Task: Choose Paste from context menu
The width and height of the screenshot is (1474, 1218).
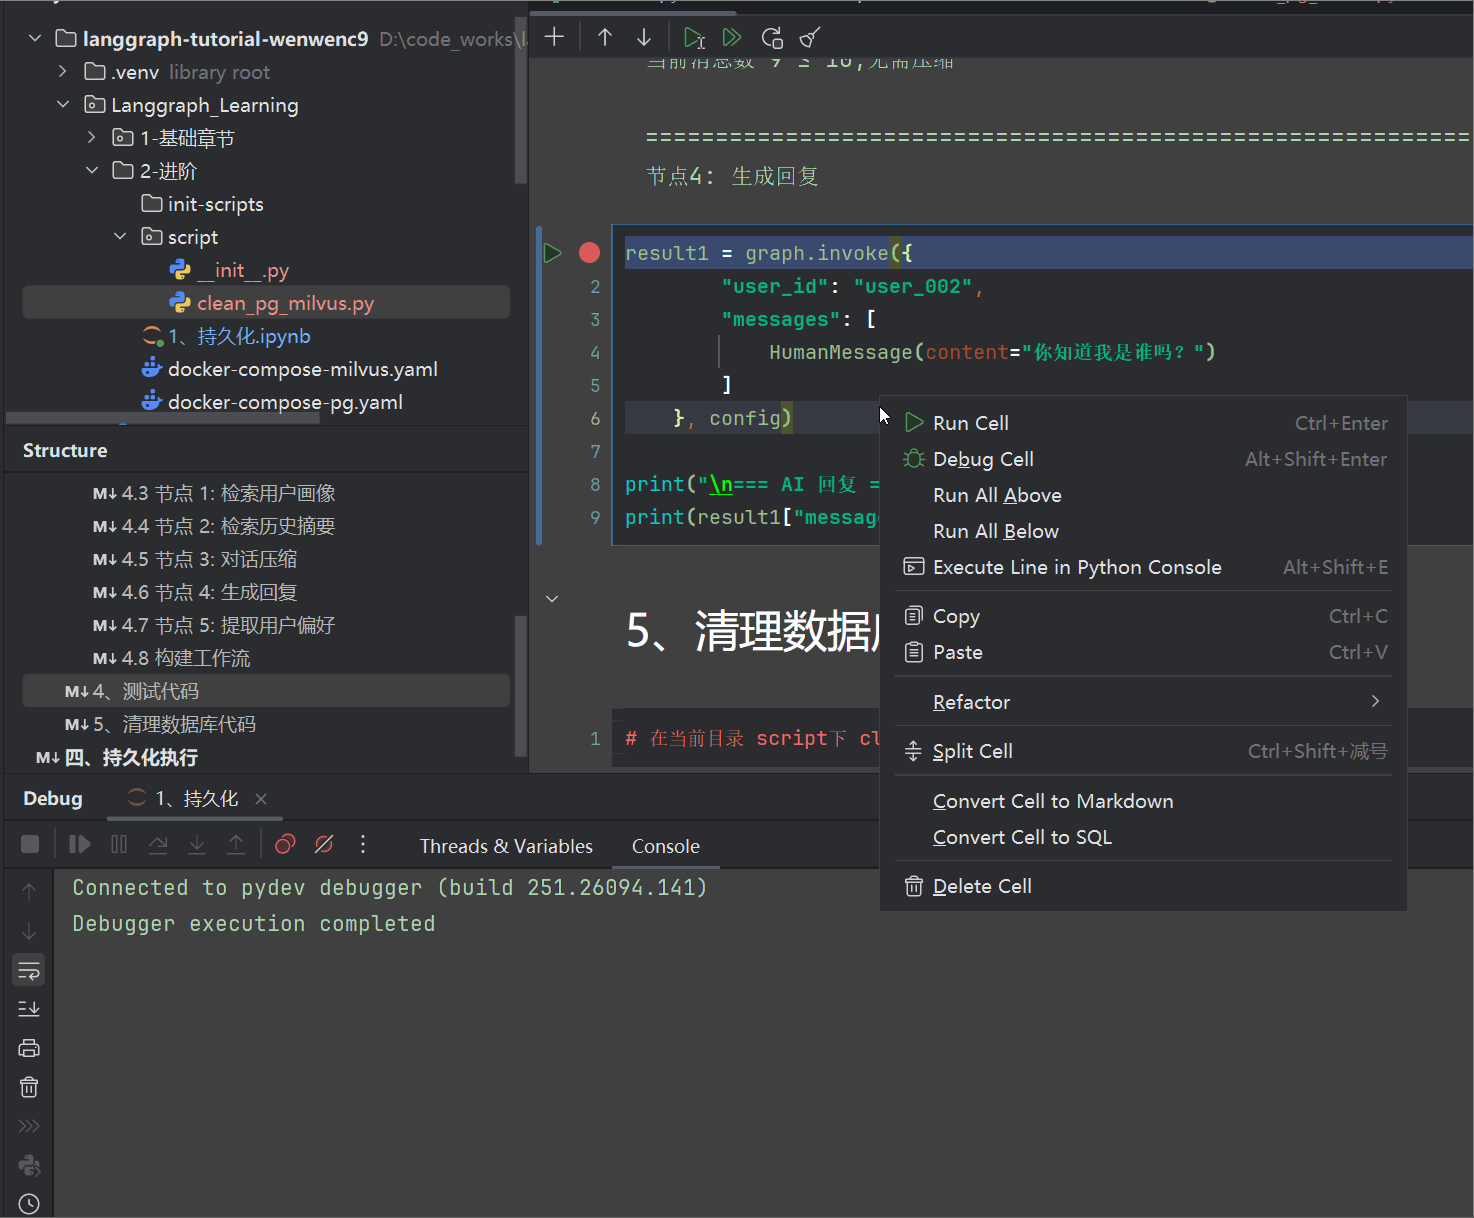Action: click(1143, 652)
